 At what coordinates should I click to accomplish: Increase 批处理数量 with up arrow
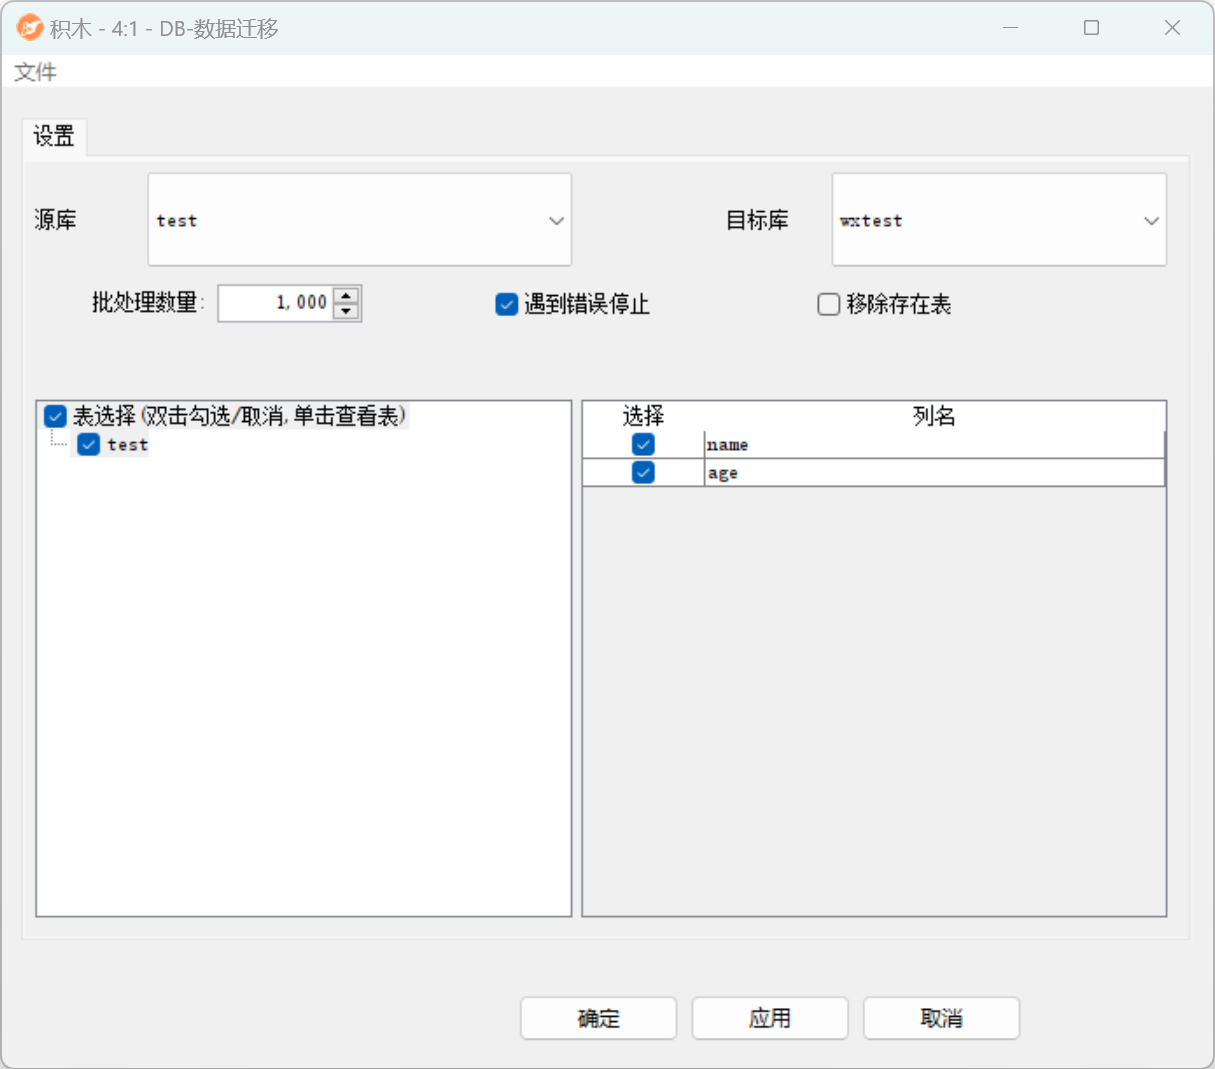coord(346,296)
